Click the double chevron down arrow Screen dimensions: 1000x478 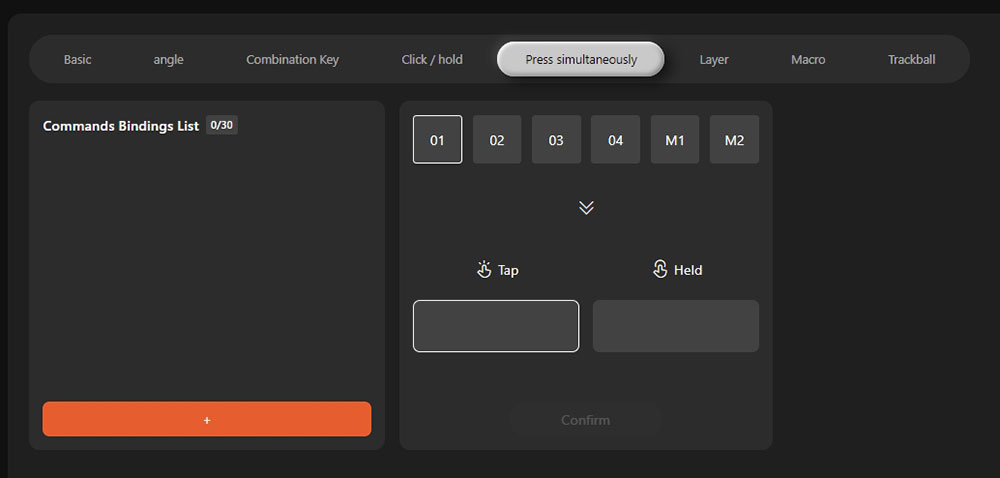pyautogui.click(x=586, y=208)
